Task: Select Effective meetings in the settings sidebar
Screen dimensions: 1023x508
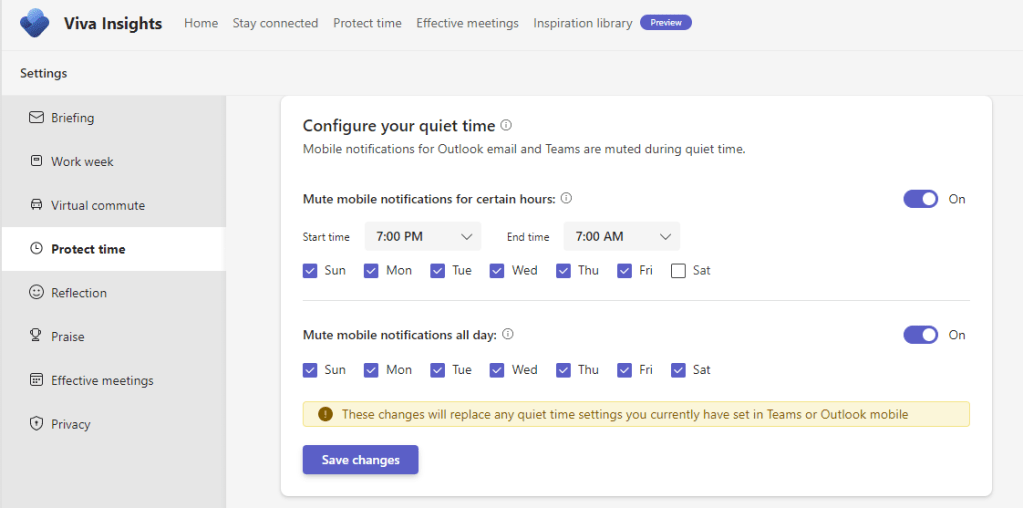Action: [102, 381]
